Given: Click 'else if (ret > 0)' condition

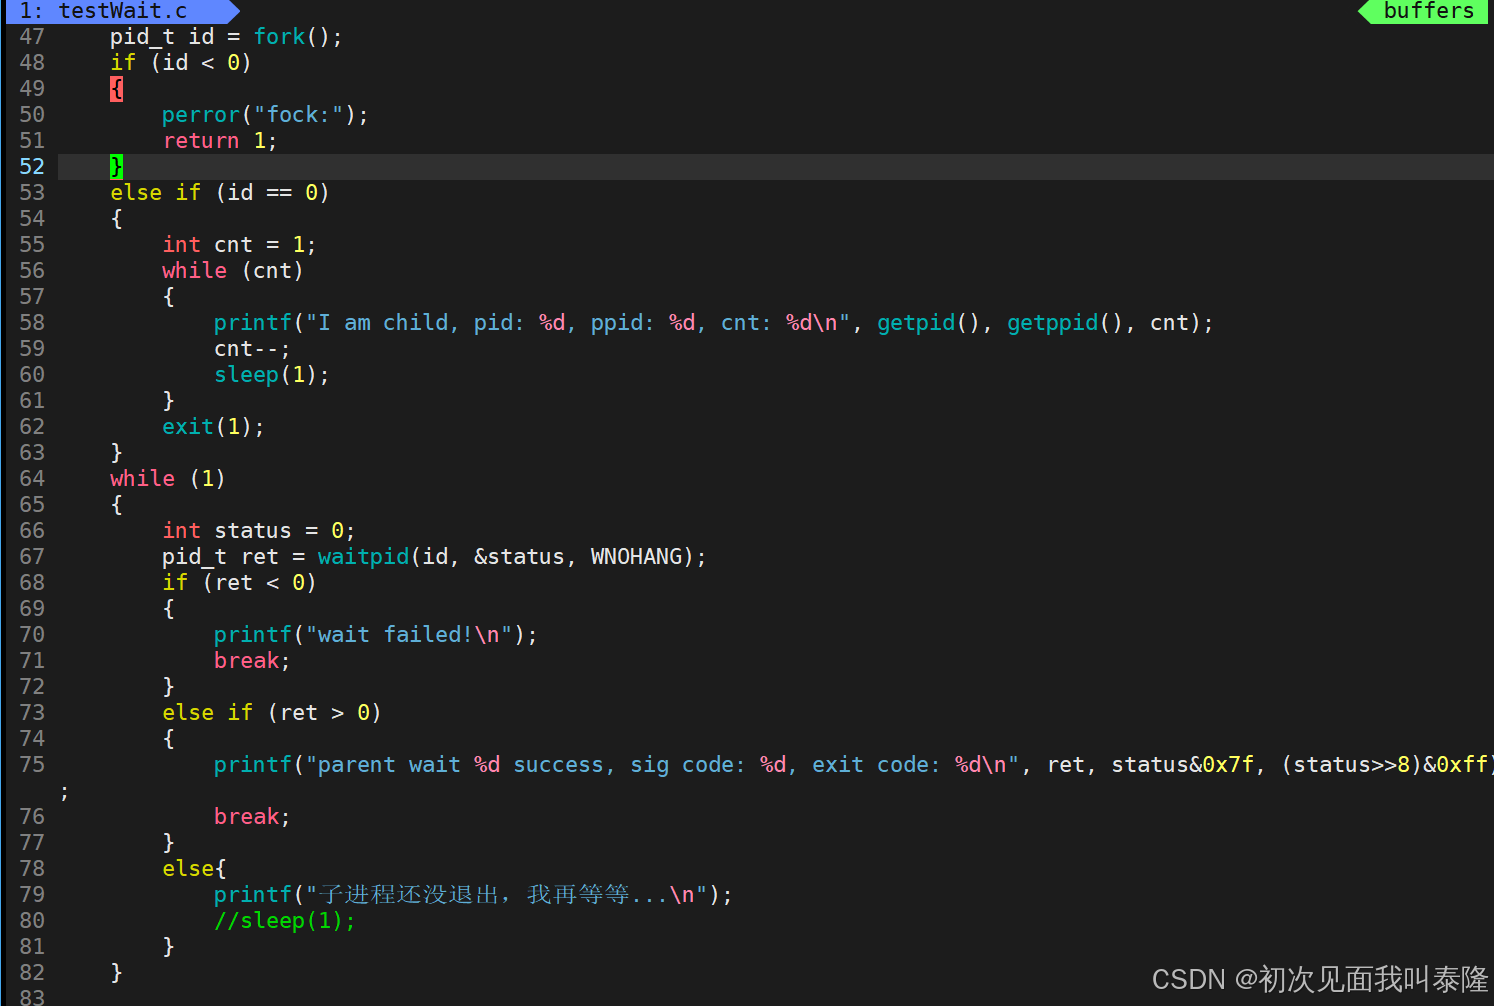Looking at the screenshot, I should (x=271, y=713).
